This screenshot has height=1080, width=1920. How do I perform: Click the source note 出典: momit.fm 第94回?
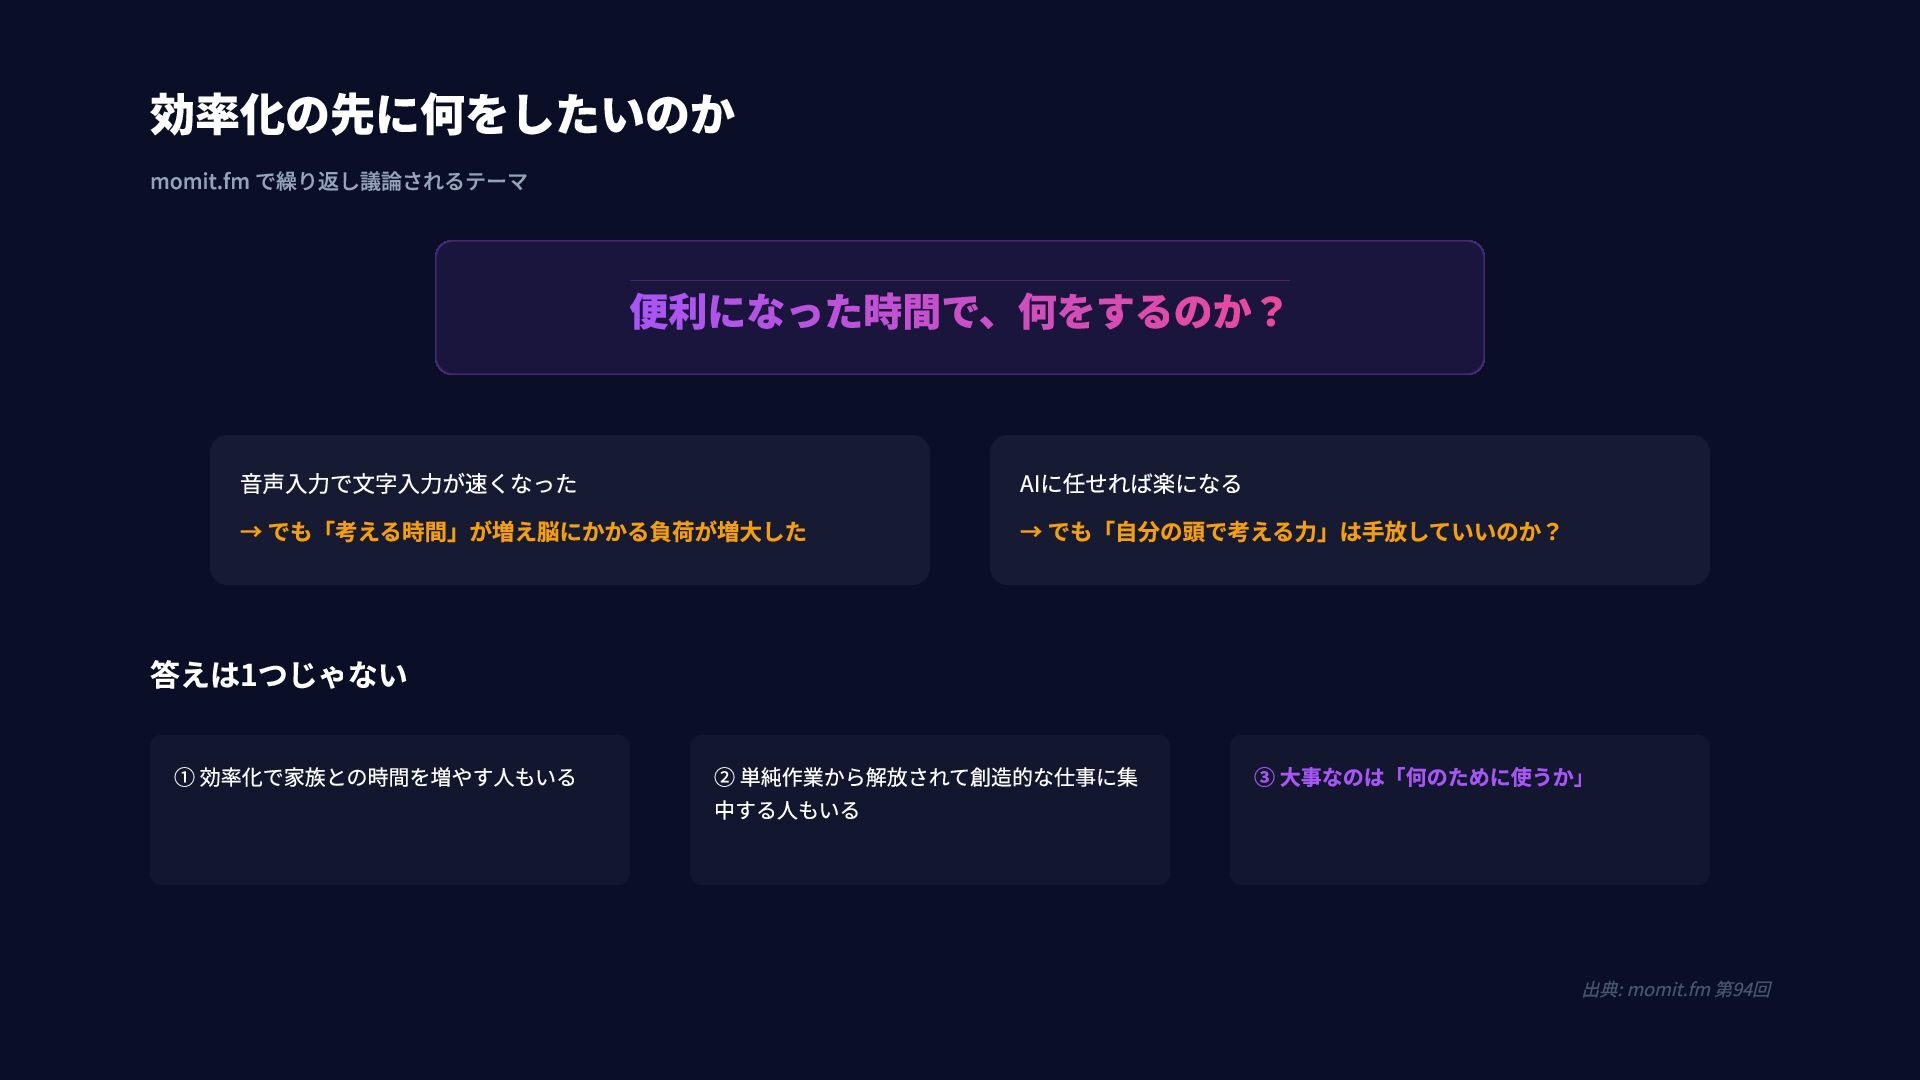1676,989
